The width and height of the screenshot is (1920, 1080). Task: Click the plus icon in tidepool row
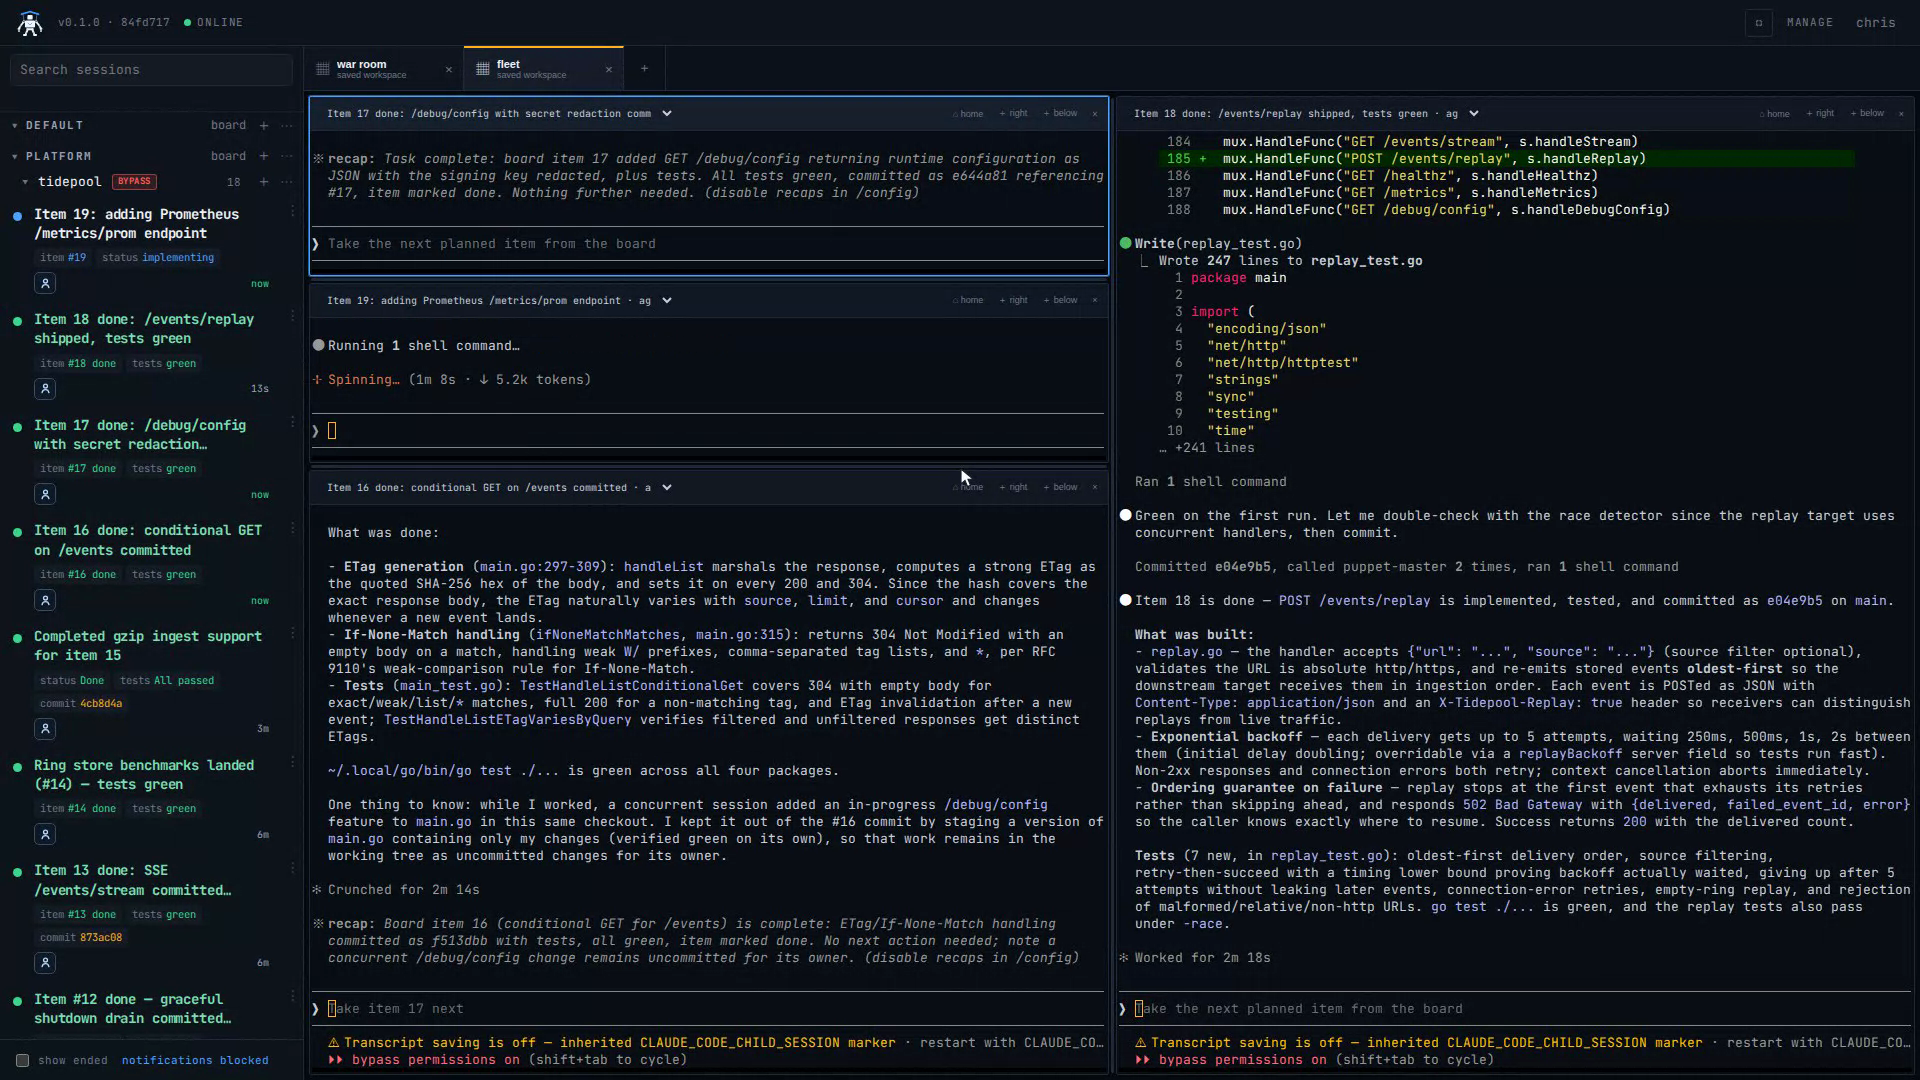(x=264, y=182)
